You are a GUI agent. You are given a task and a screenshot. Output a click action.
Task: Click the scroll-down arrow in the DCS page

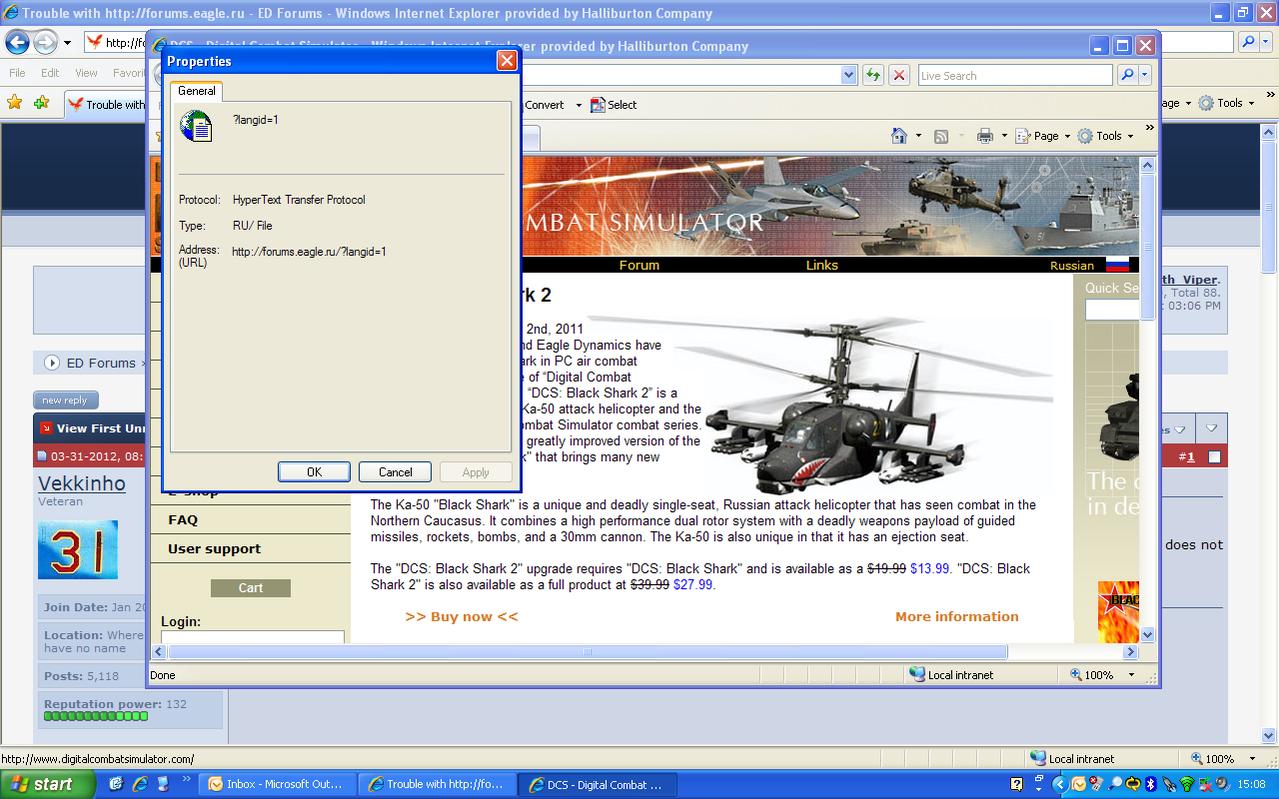pos(1148,634)
